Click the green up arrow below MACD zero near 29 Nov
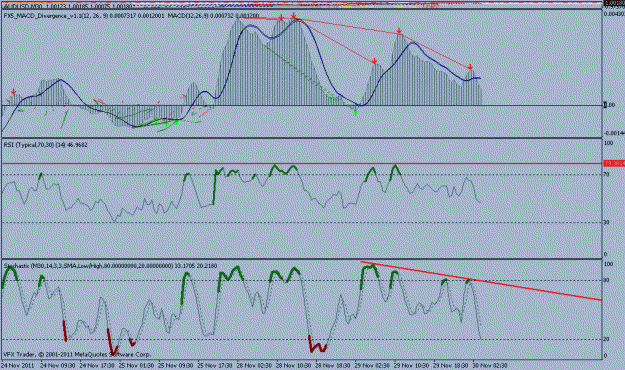Image resolution: width=625 pixels, height=370 pixels. [x=355, y=113]
